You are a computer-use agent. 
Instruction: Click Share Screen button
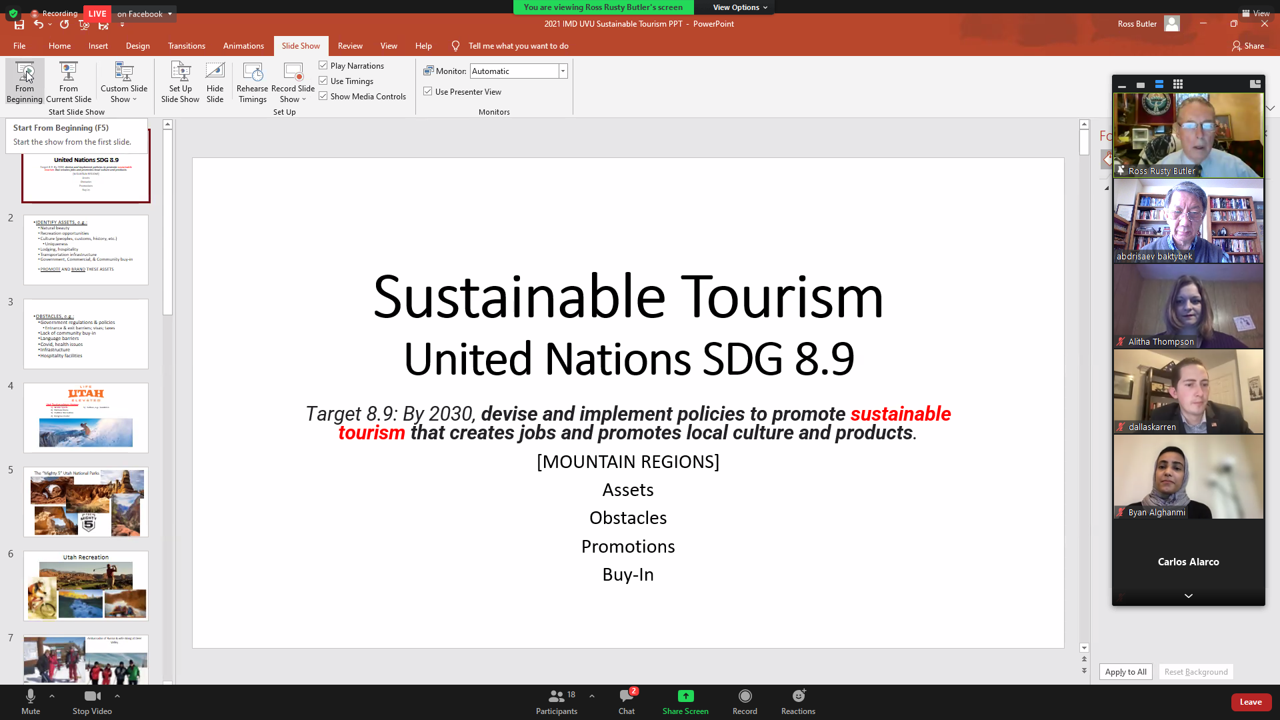click(x=685, y=702)
